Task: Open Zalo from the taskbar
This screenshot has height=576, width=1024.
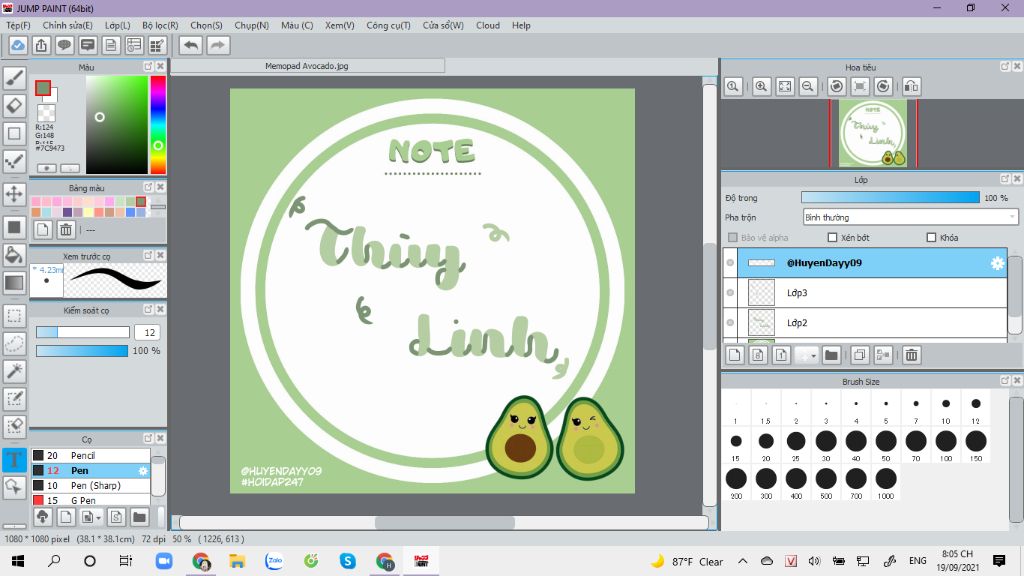Action: click(x=274, y=561)
